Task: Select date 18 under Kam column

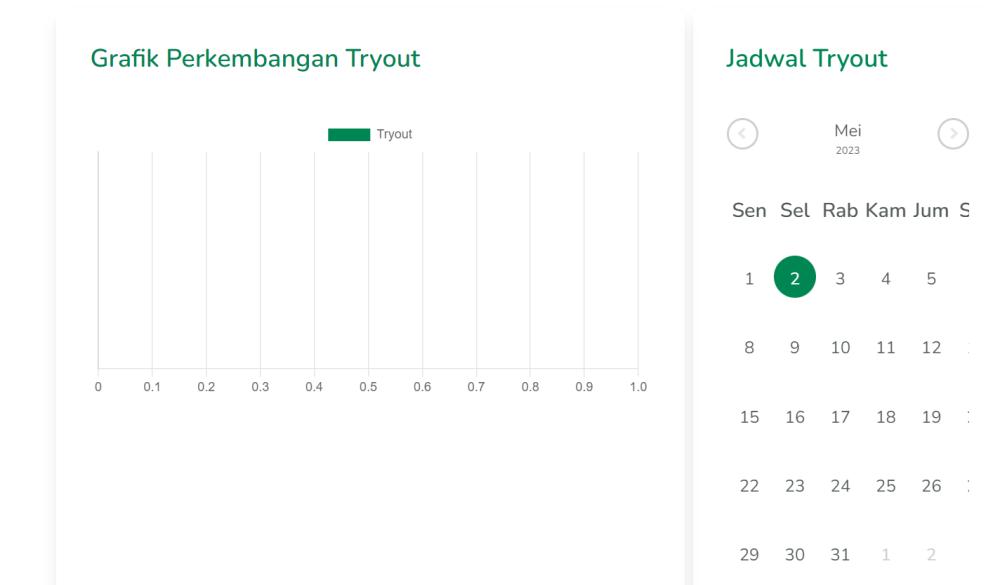Action: pos(886,417)
